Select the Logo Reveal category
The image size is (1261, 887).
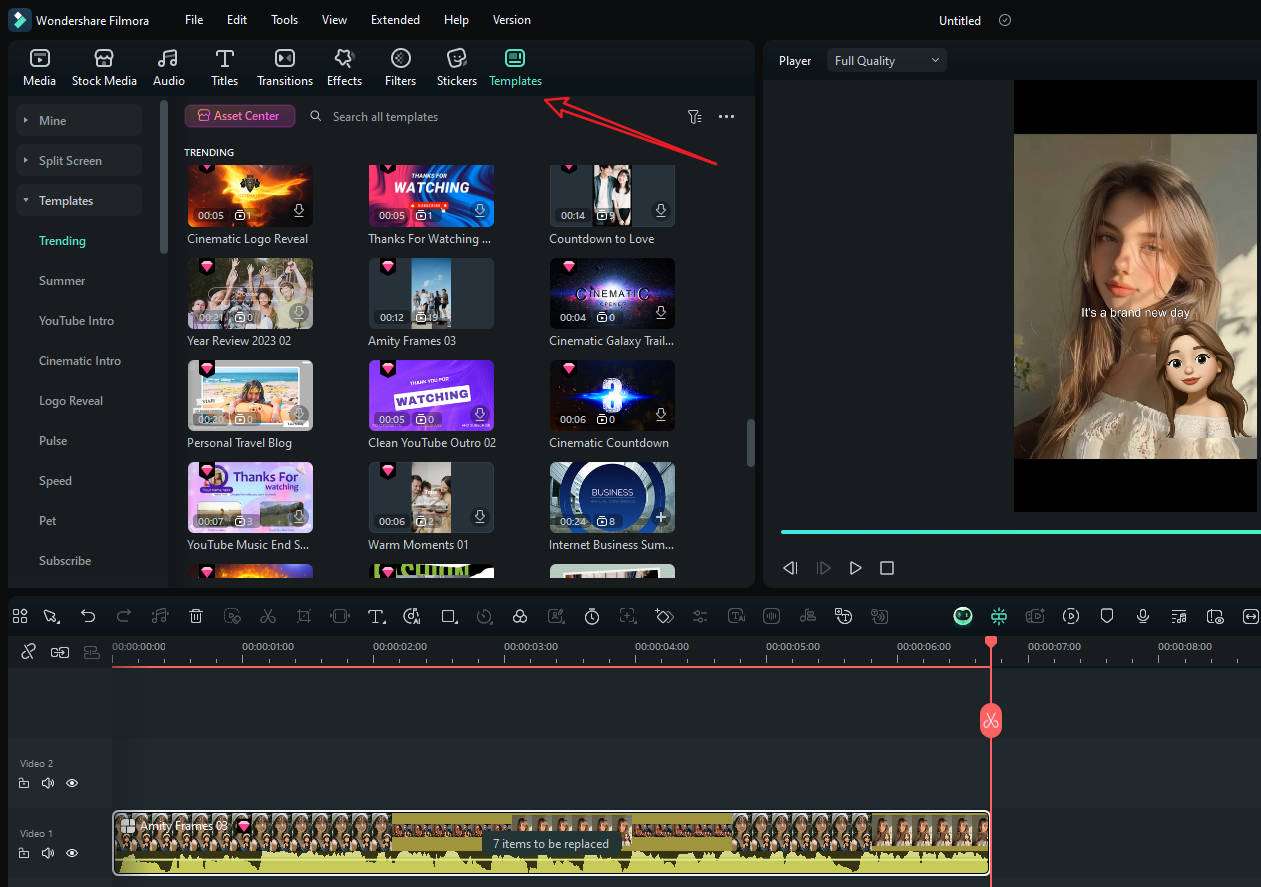[x=71, y=401]
